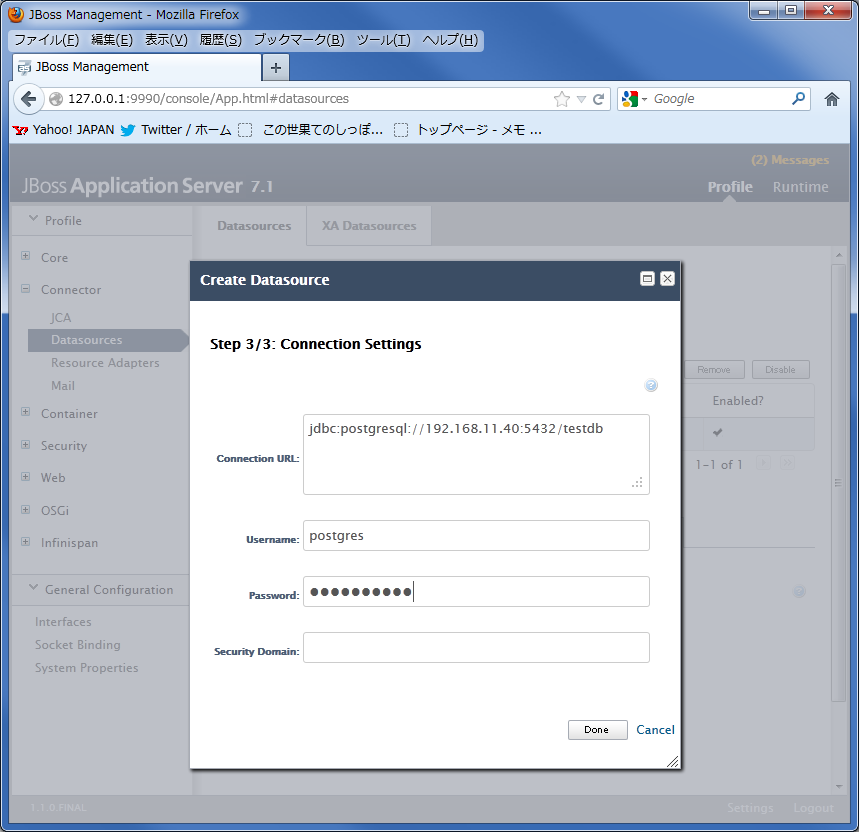Image resolution: width=859 pixels, height=832 pixels.
Task: Cancel the Create Datasource wizard
Action: 655,730
